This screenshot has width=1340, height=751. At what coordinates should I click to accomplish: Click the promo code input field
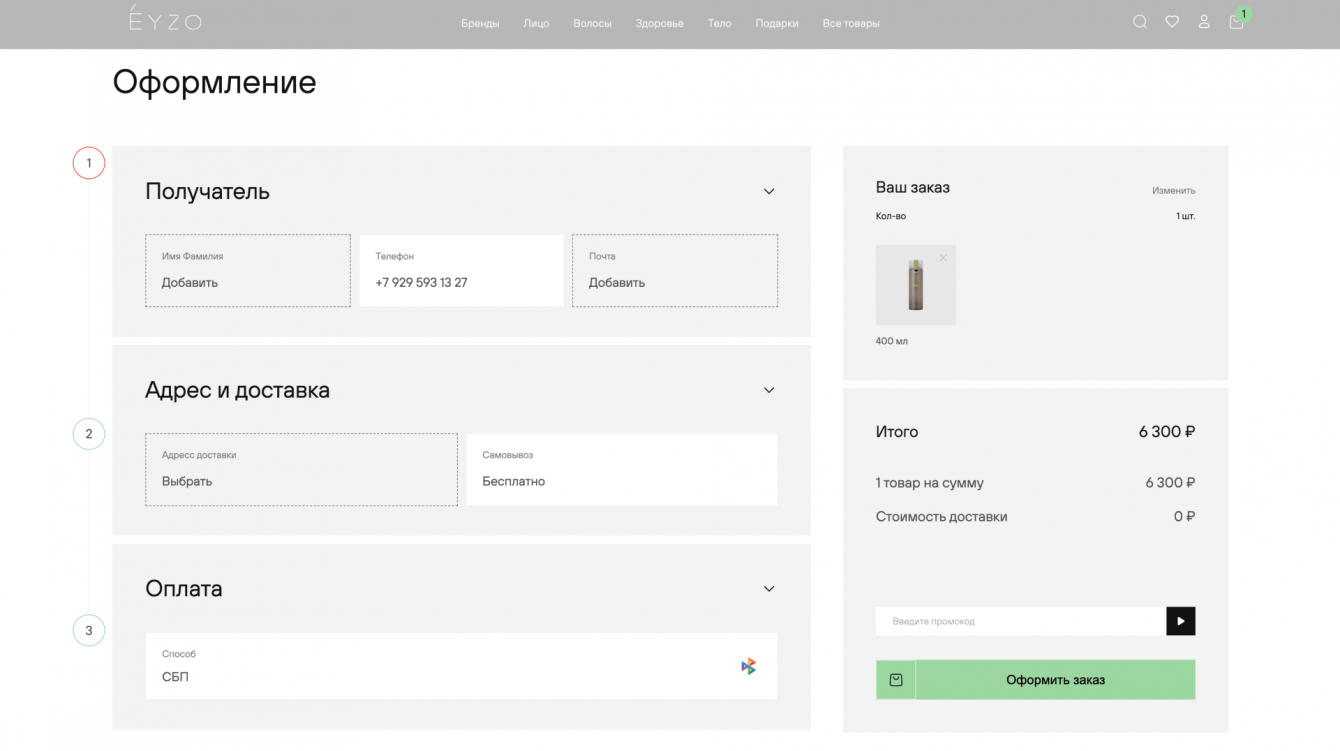click(x=1020, y=621)
